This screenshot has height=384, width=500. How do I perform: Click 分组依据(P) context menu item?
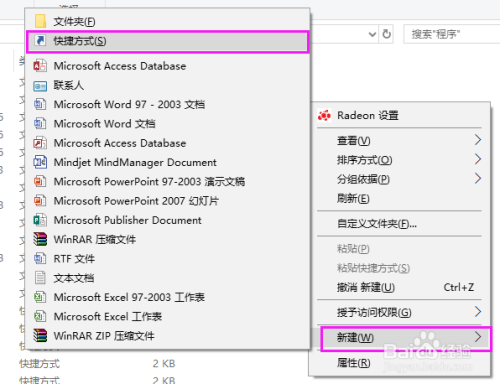click(x=400, y=179)
